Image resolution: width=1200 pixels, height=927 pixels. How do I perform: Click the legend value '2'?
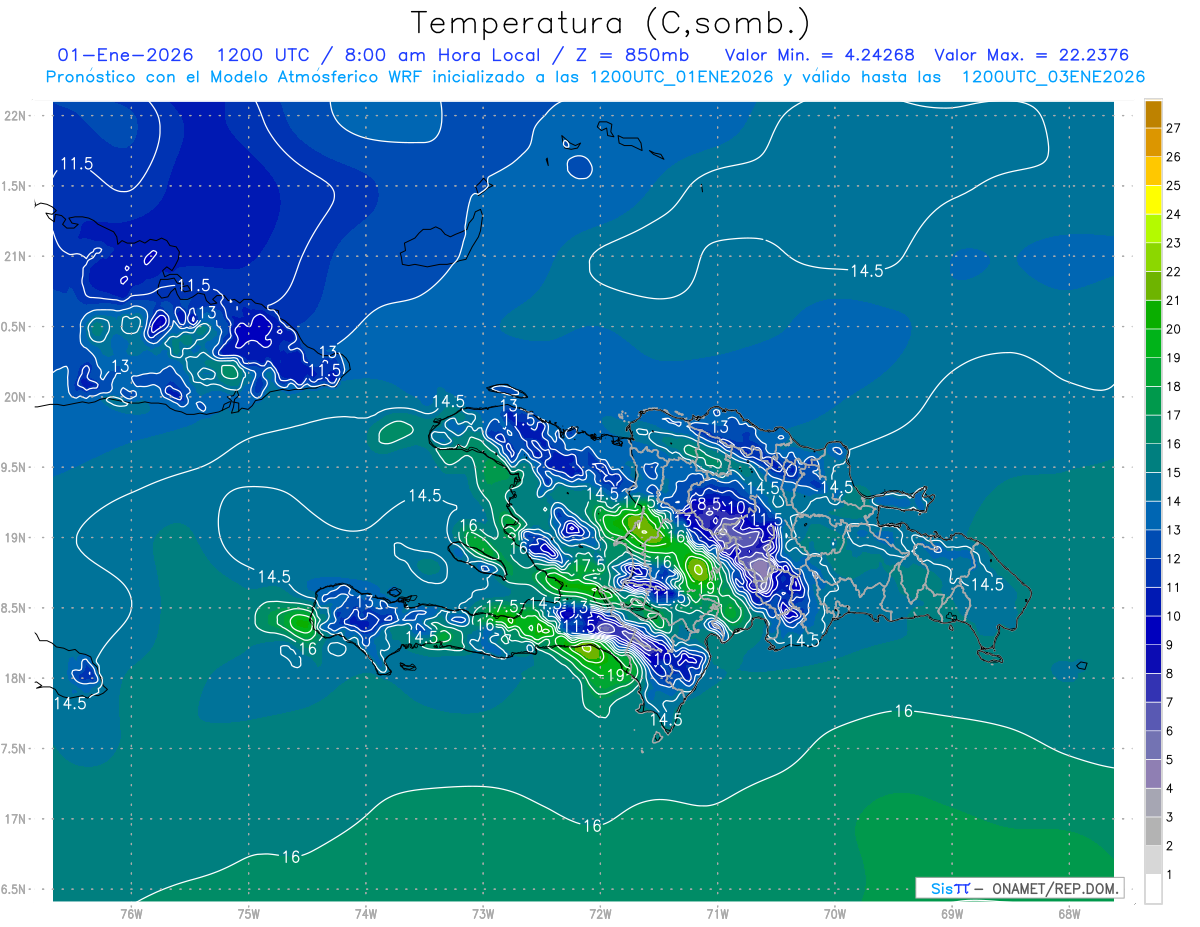click(x=1170, y=846)
